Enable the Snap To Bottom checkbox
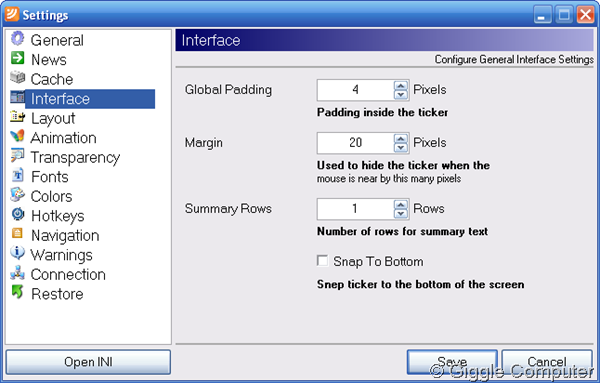The image size is (600, 383). tap(323, 261)
